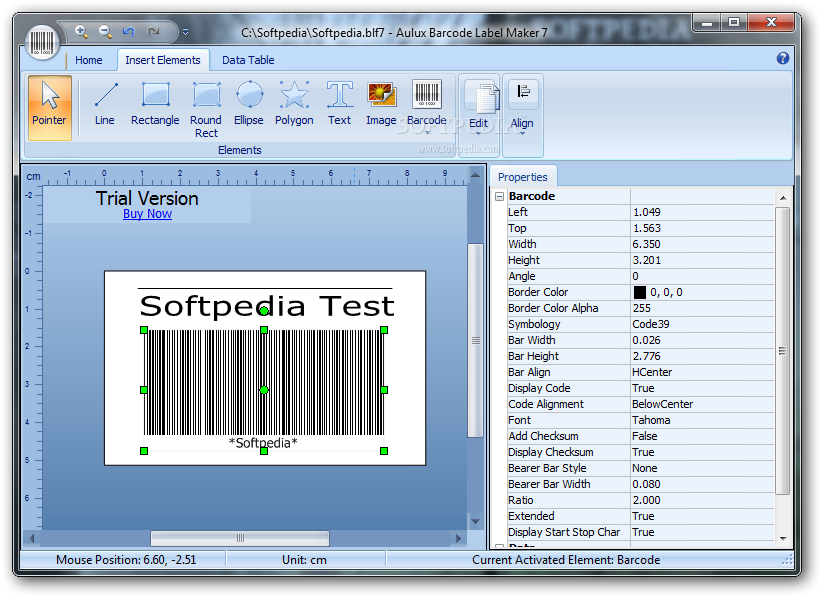Click the canvas vertical scroll down arrow

(x=475, y=522)
